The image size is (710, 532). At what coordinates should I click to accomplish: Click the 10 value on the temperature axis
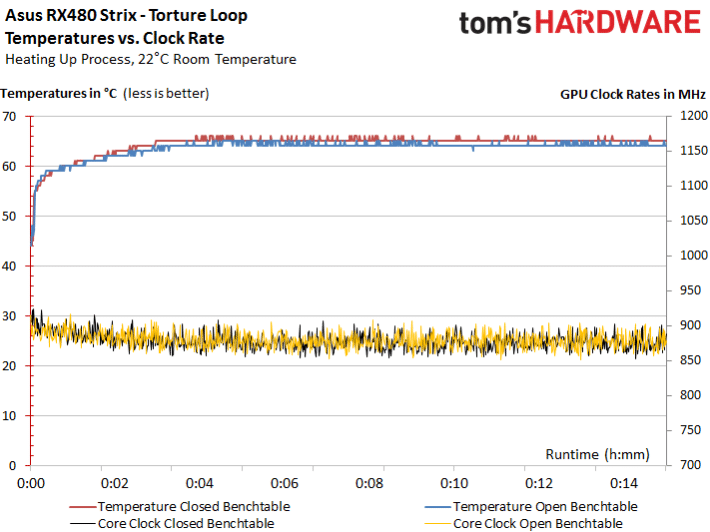tap(9, 416)
